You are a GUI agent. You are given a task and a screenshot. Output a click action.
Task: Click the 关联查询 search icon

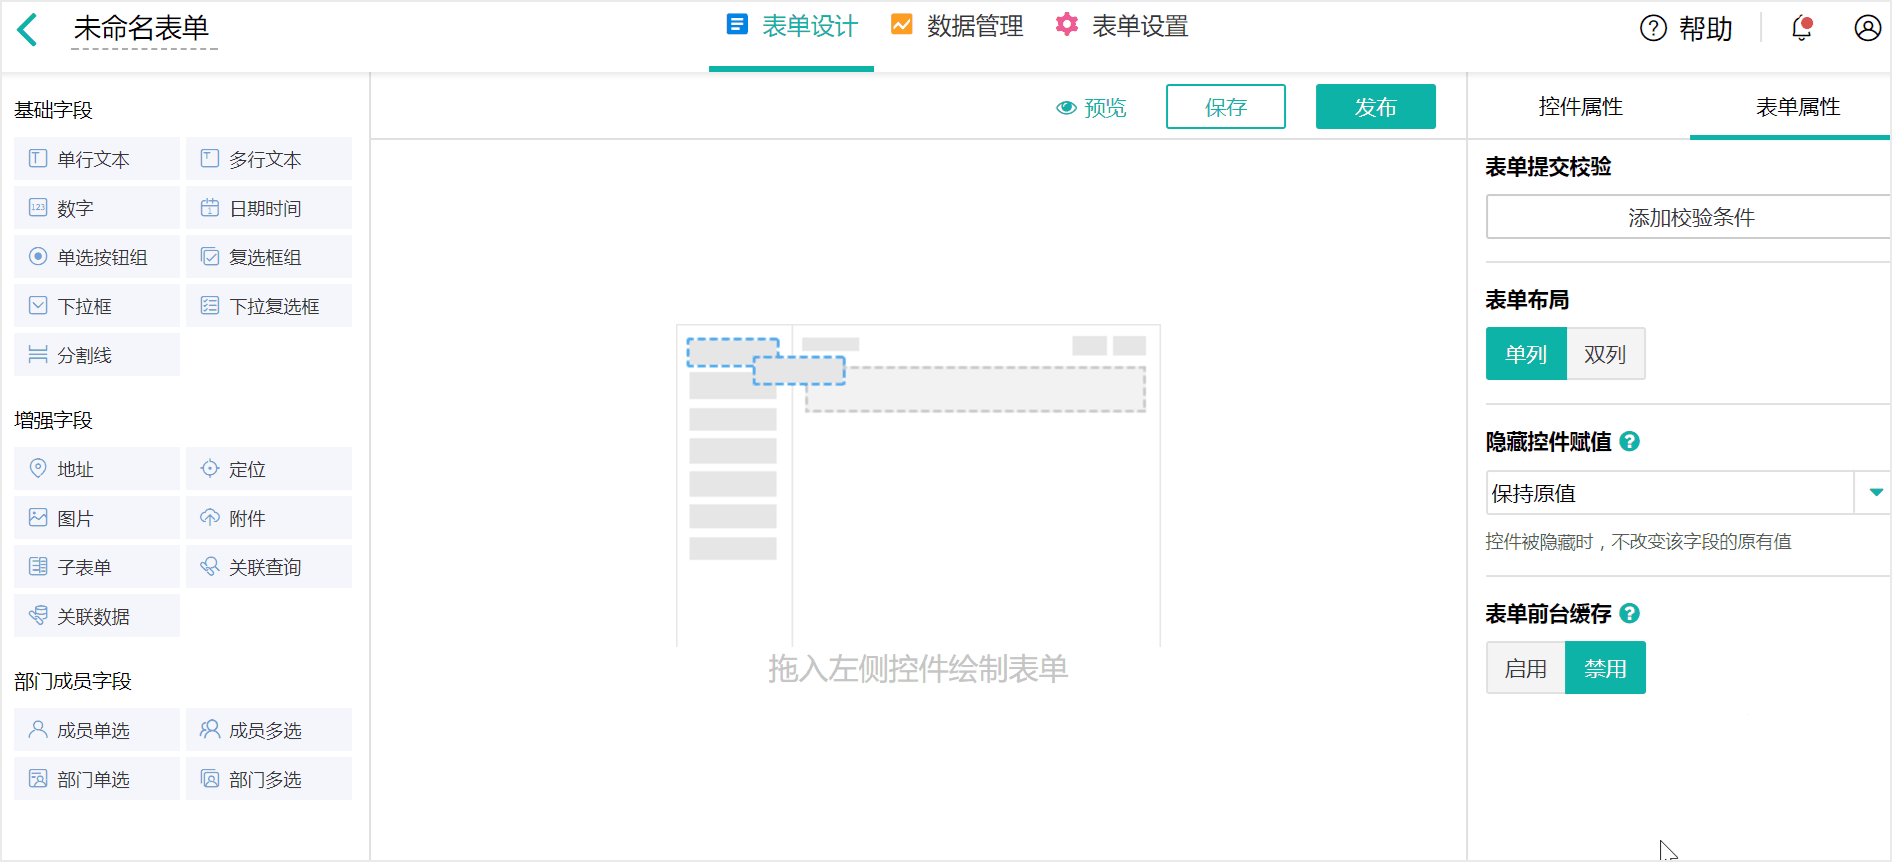click(x=210, y=566)
